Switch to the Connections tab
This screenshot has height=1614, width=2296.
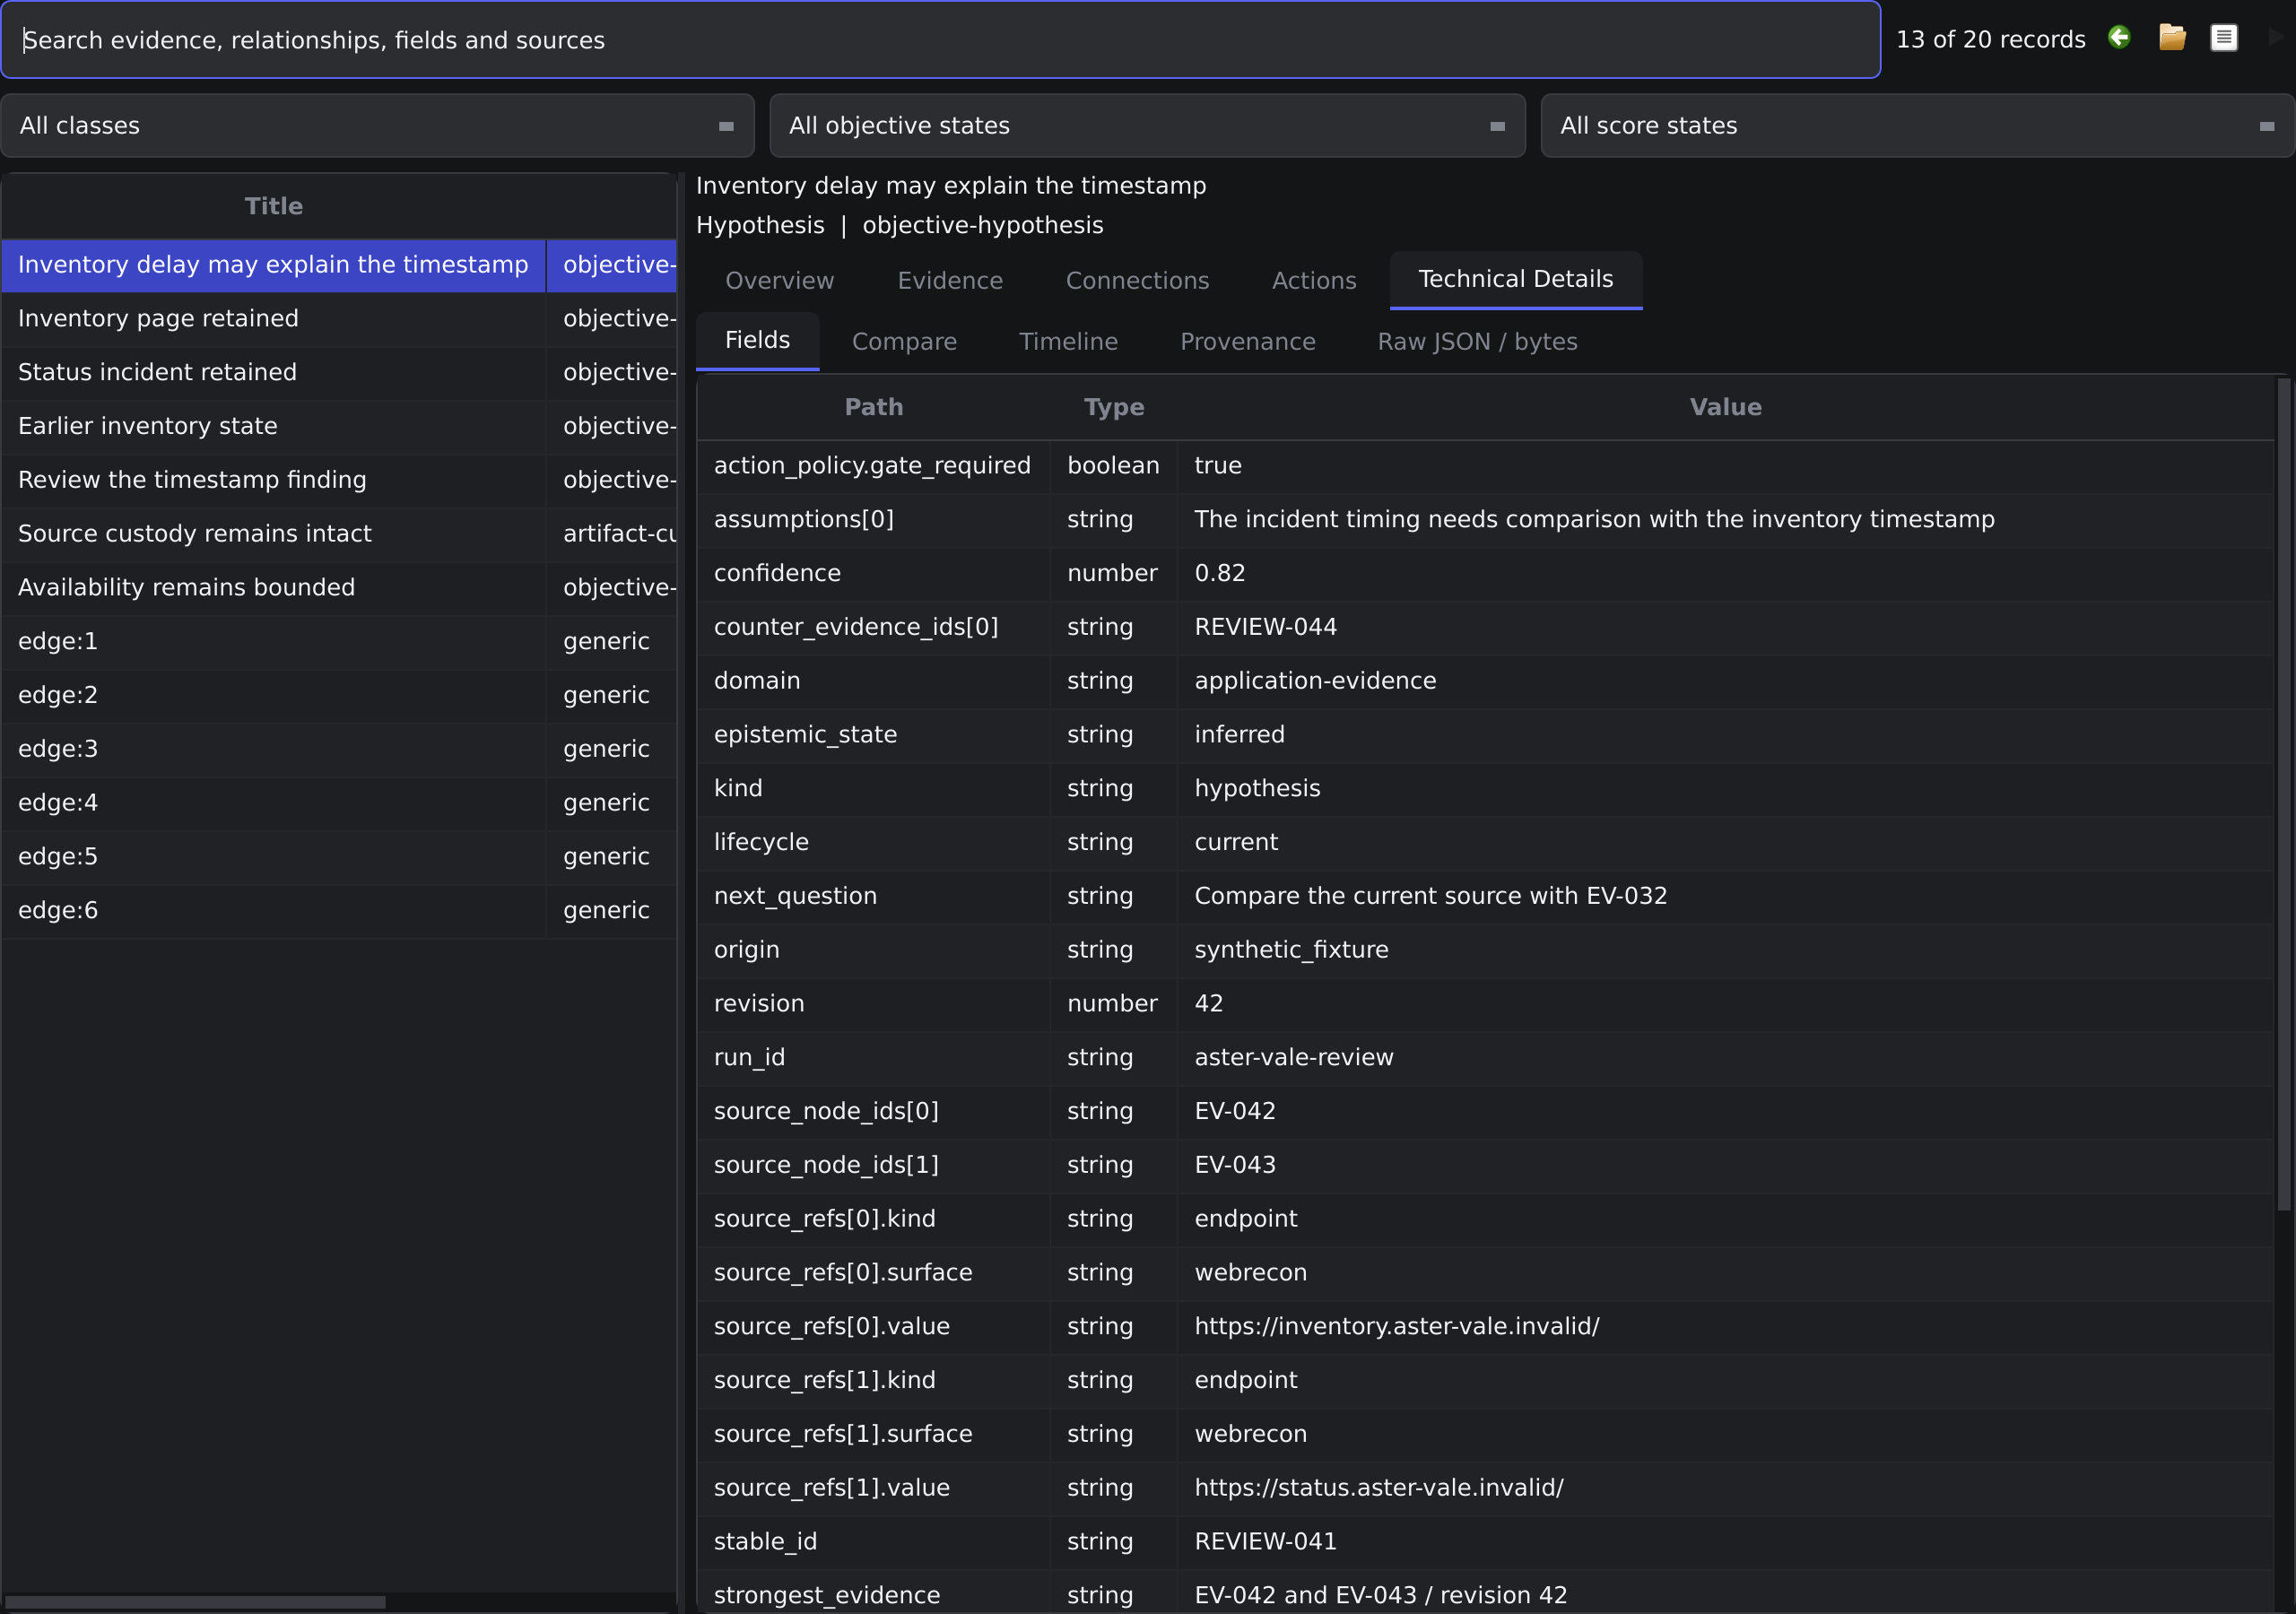pos(1137,281)
